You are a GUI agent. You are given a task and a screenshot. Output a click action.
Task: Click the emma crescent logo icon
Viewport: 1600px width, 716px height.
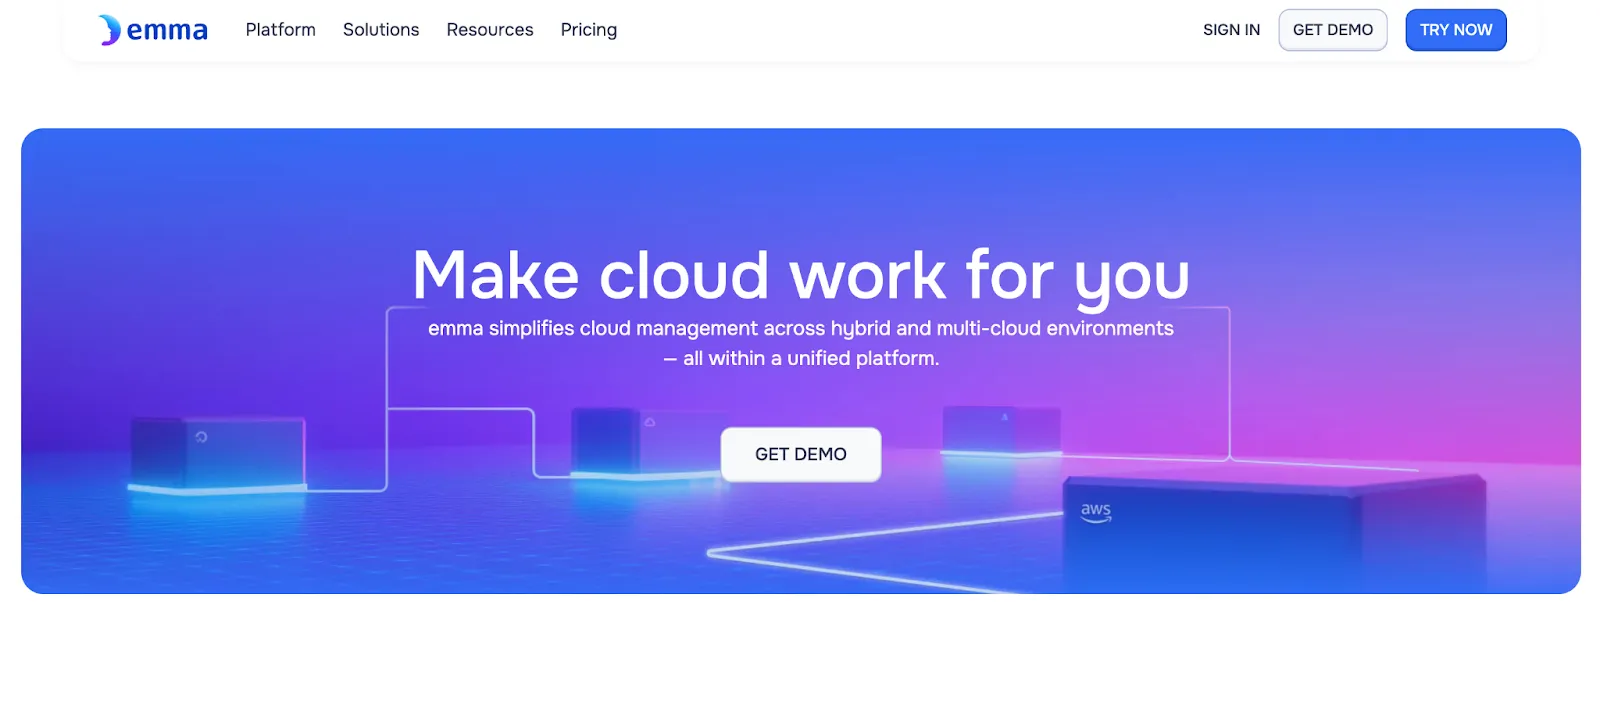pos(109,30)
